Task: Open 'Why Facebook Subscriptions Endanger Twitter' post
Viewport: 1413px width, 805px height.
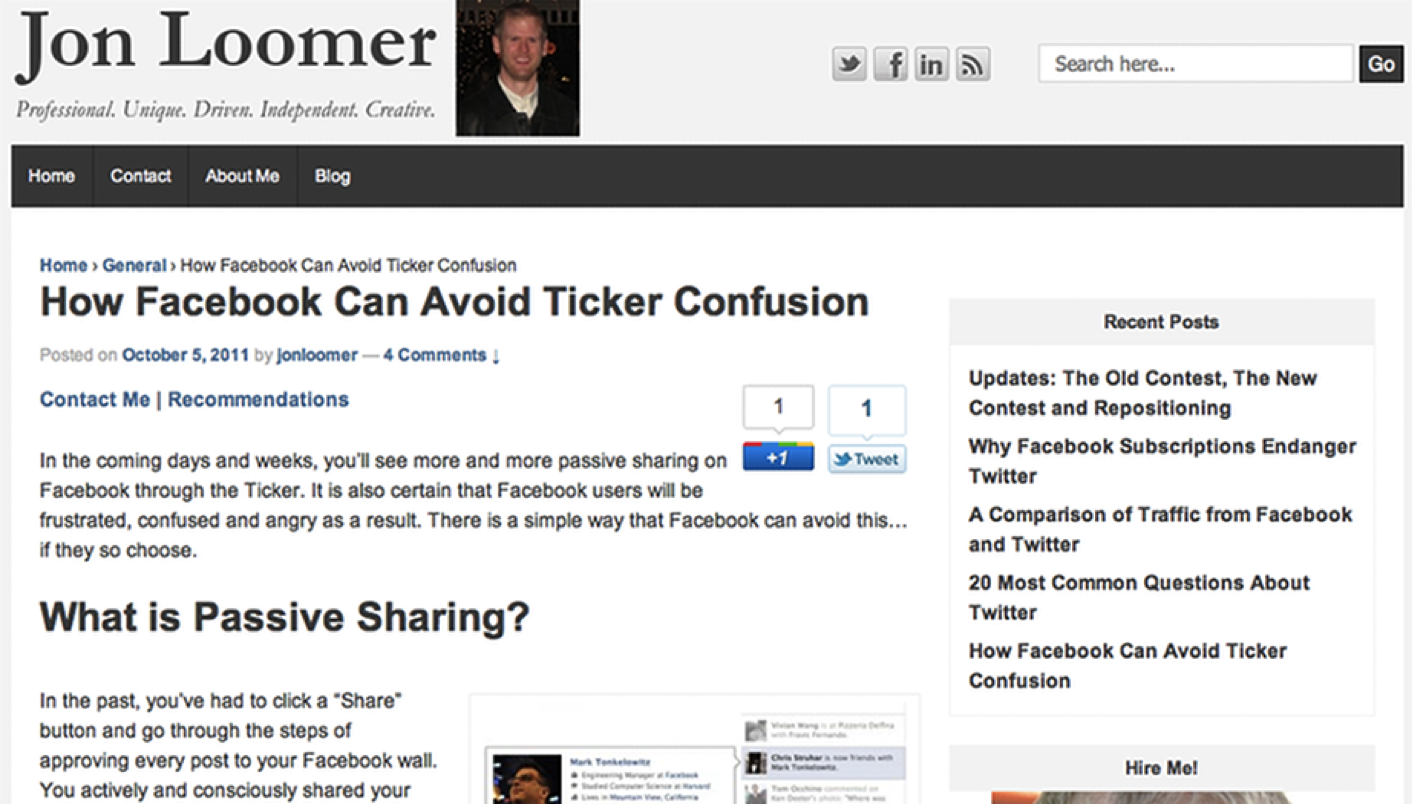Action: tap(1162, 461)
